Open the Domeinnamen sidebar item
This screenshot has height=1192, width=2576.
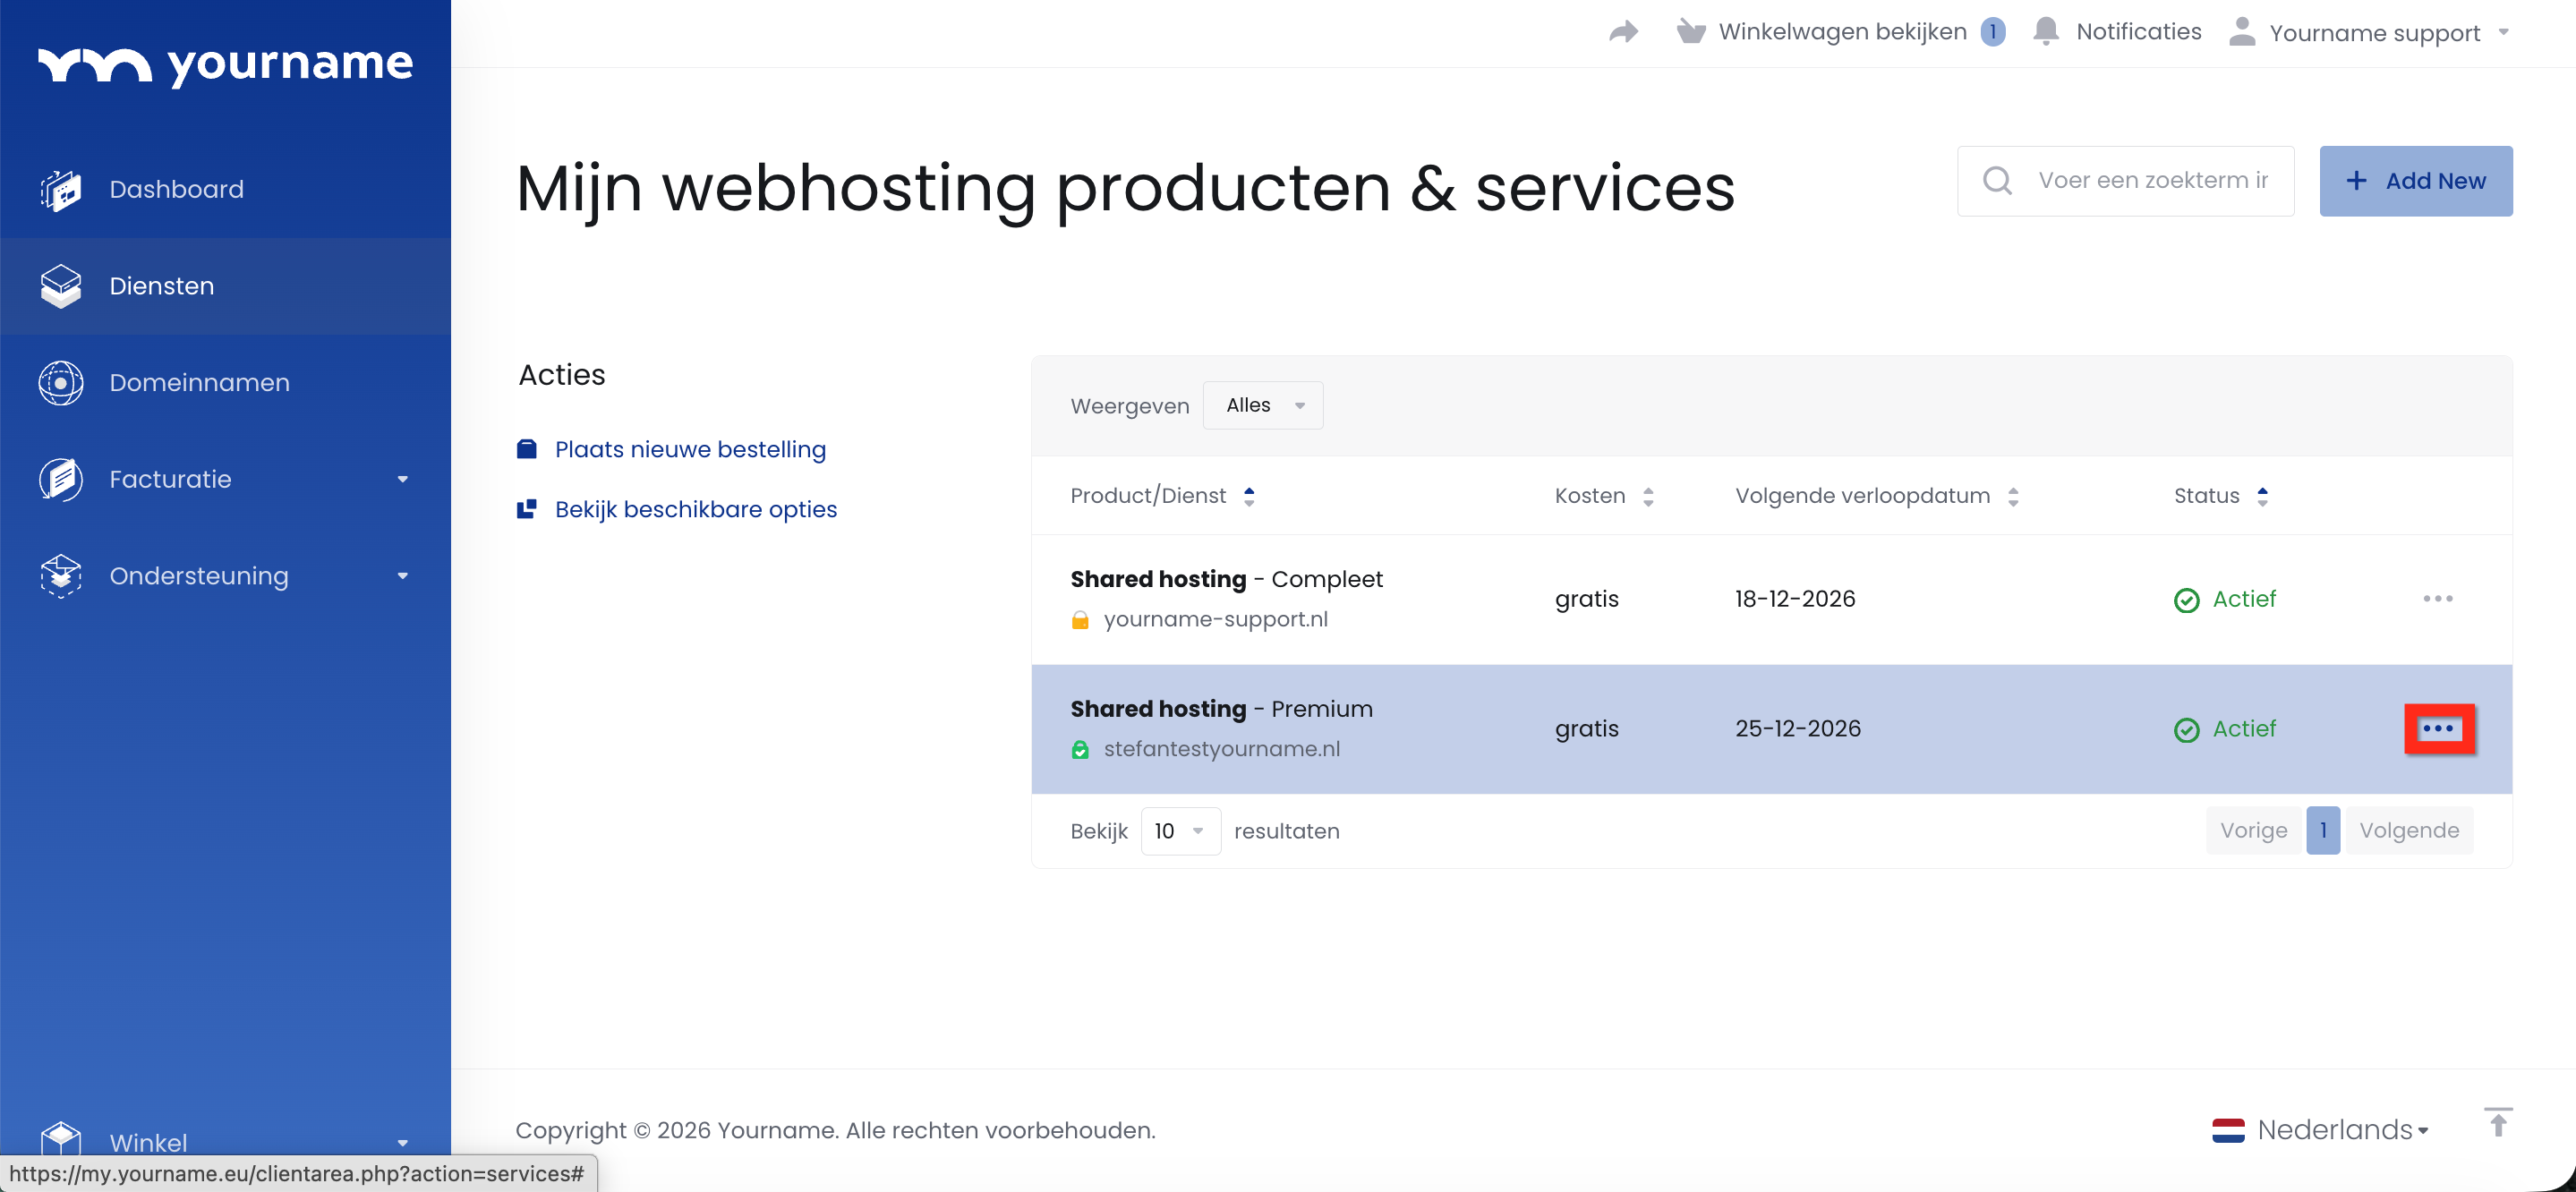pos(199,383)
